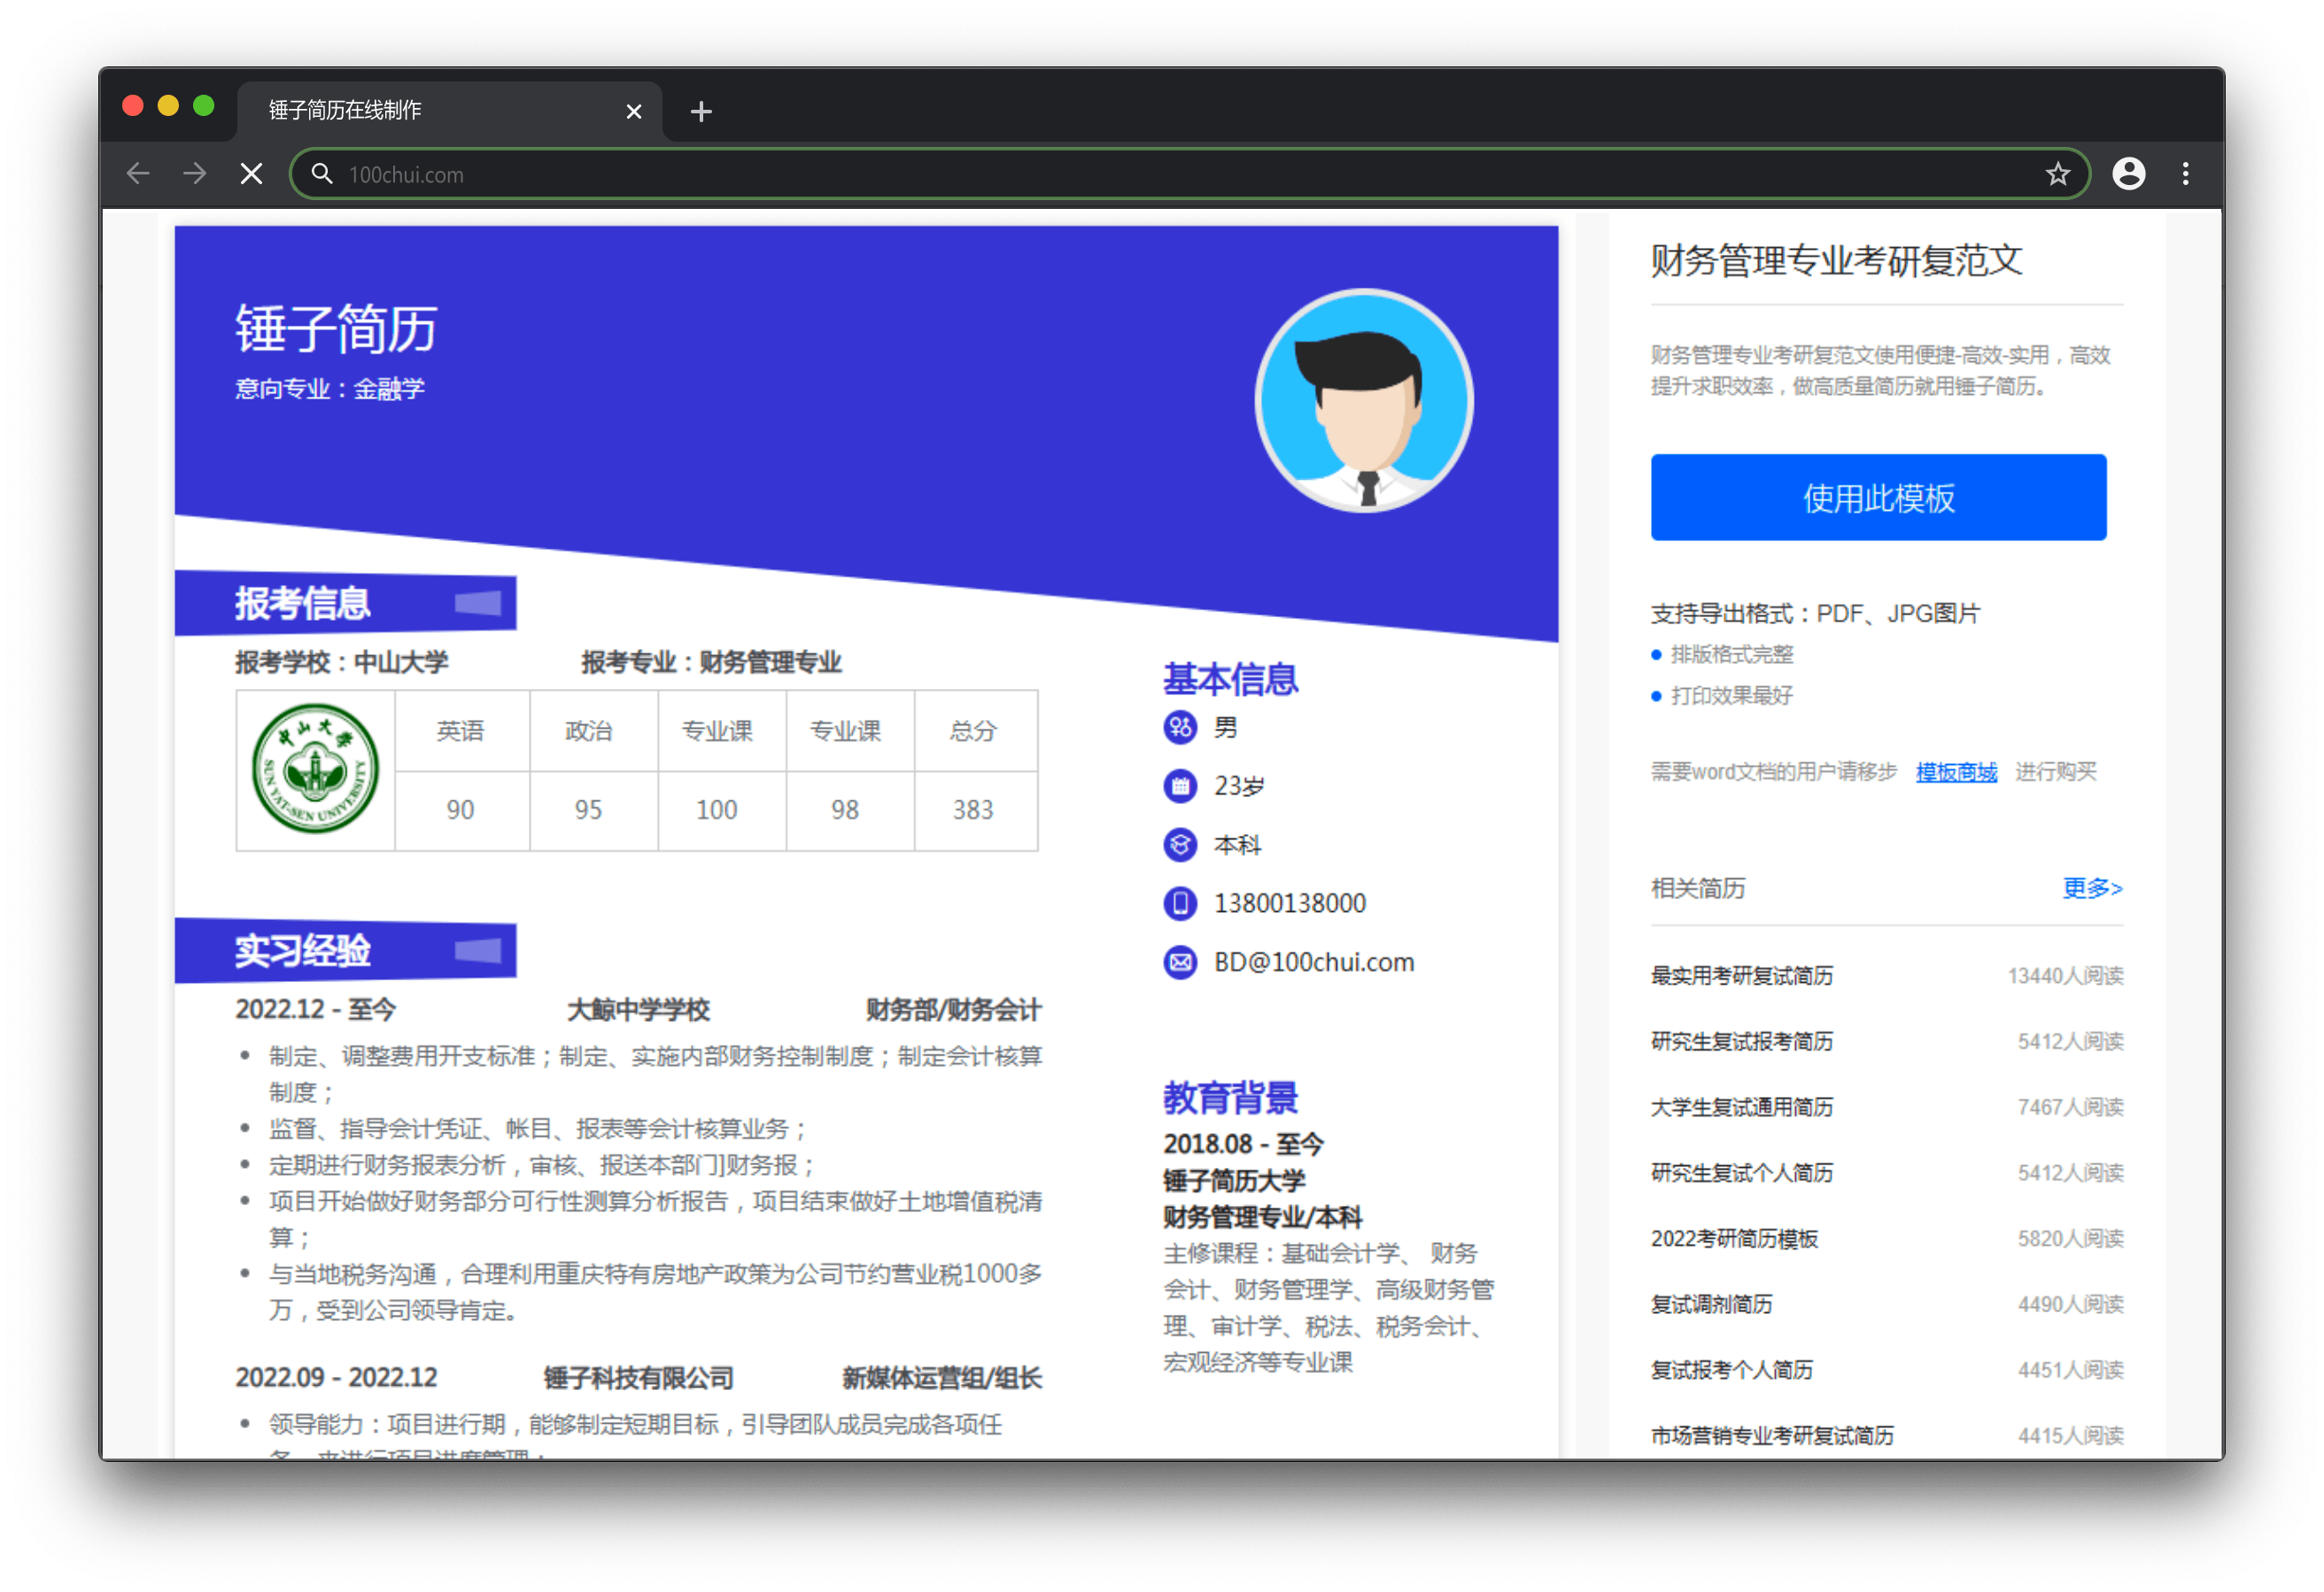This screenshot has width=2324, height=1592.
Task: Click the 财务部/财务会计 position text
Action: (x=953, y=1010)
